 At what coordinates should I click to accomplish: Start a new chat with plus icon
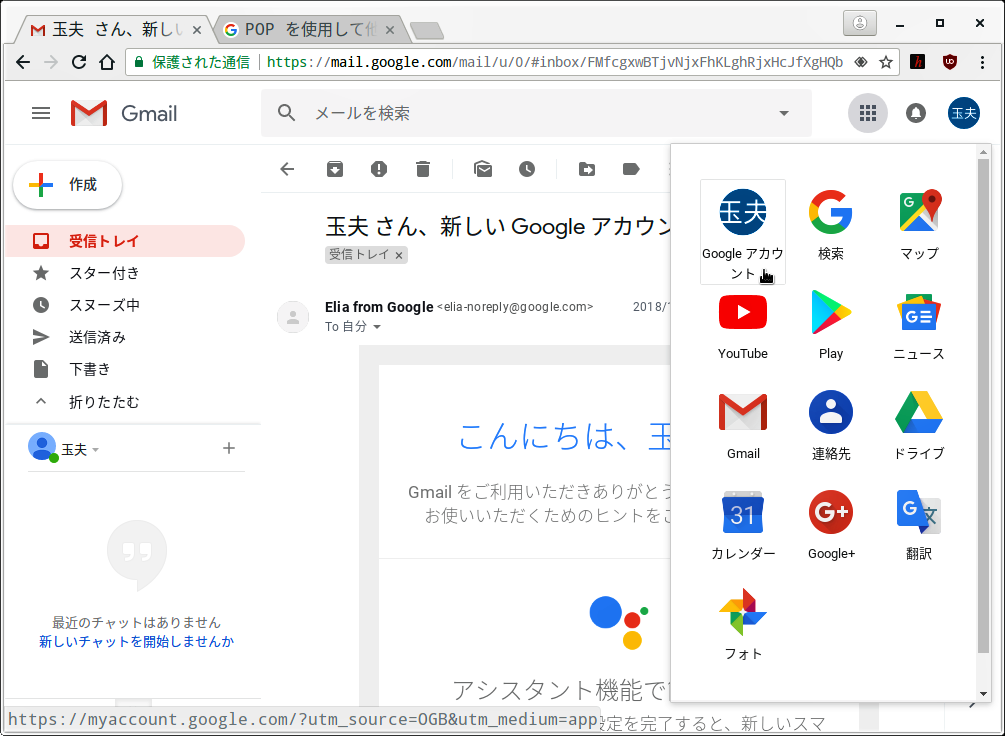[x=229, y=448]
